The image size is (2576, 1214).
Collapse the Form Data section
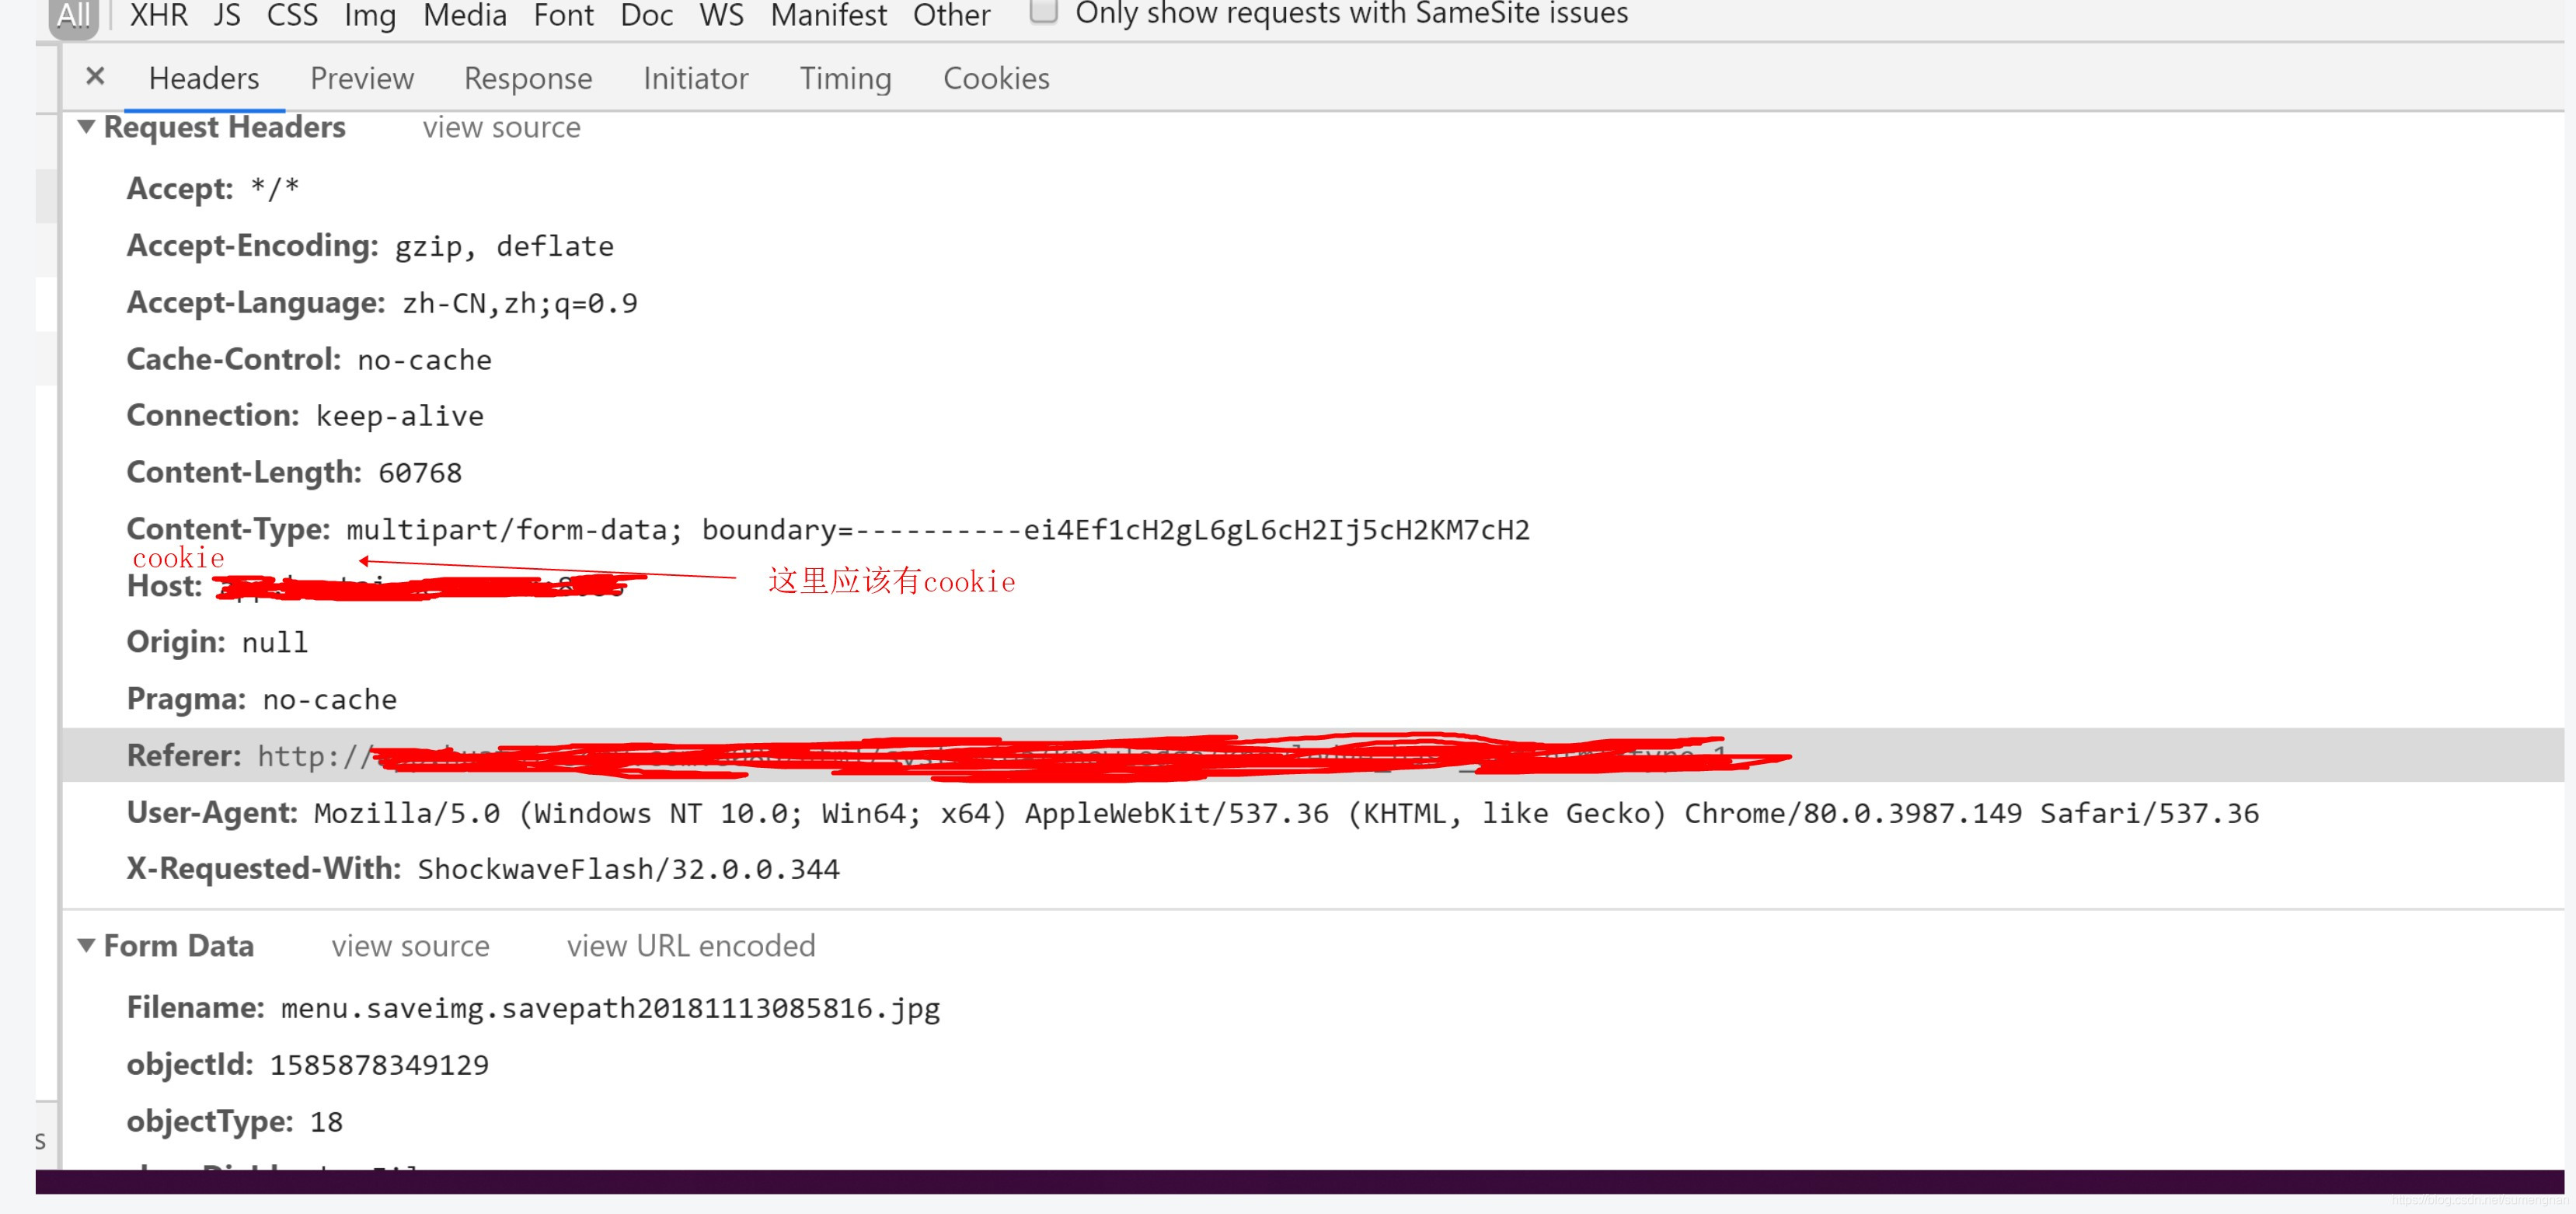[88, 945]
